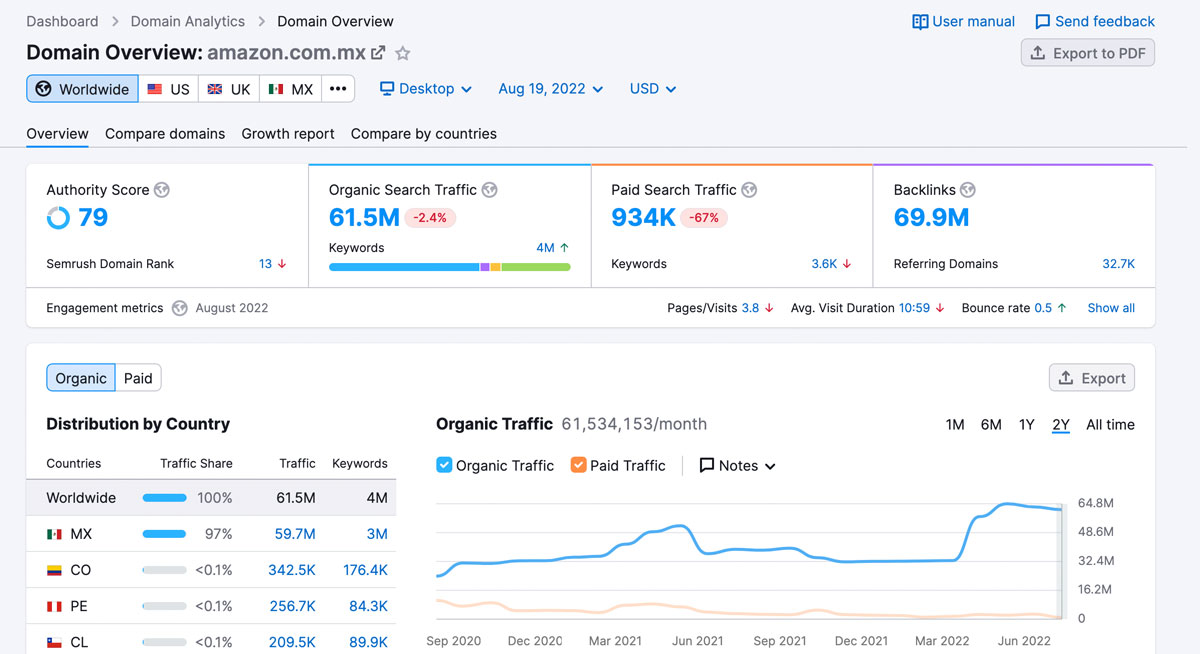Click the Peru flag in PE row
1200x654 pixels.
(54, 606)
